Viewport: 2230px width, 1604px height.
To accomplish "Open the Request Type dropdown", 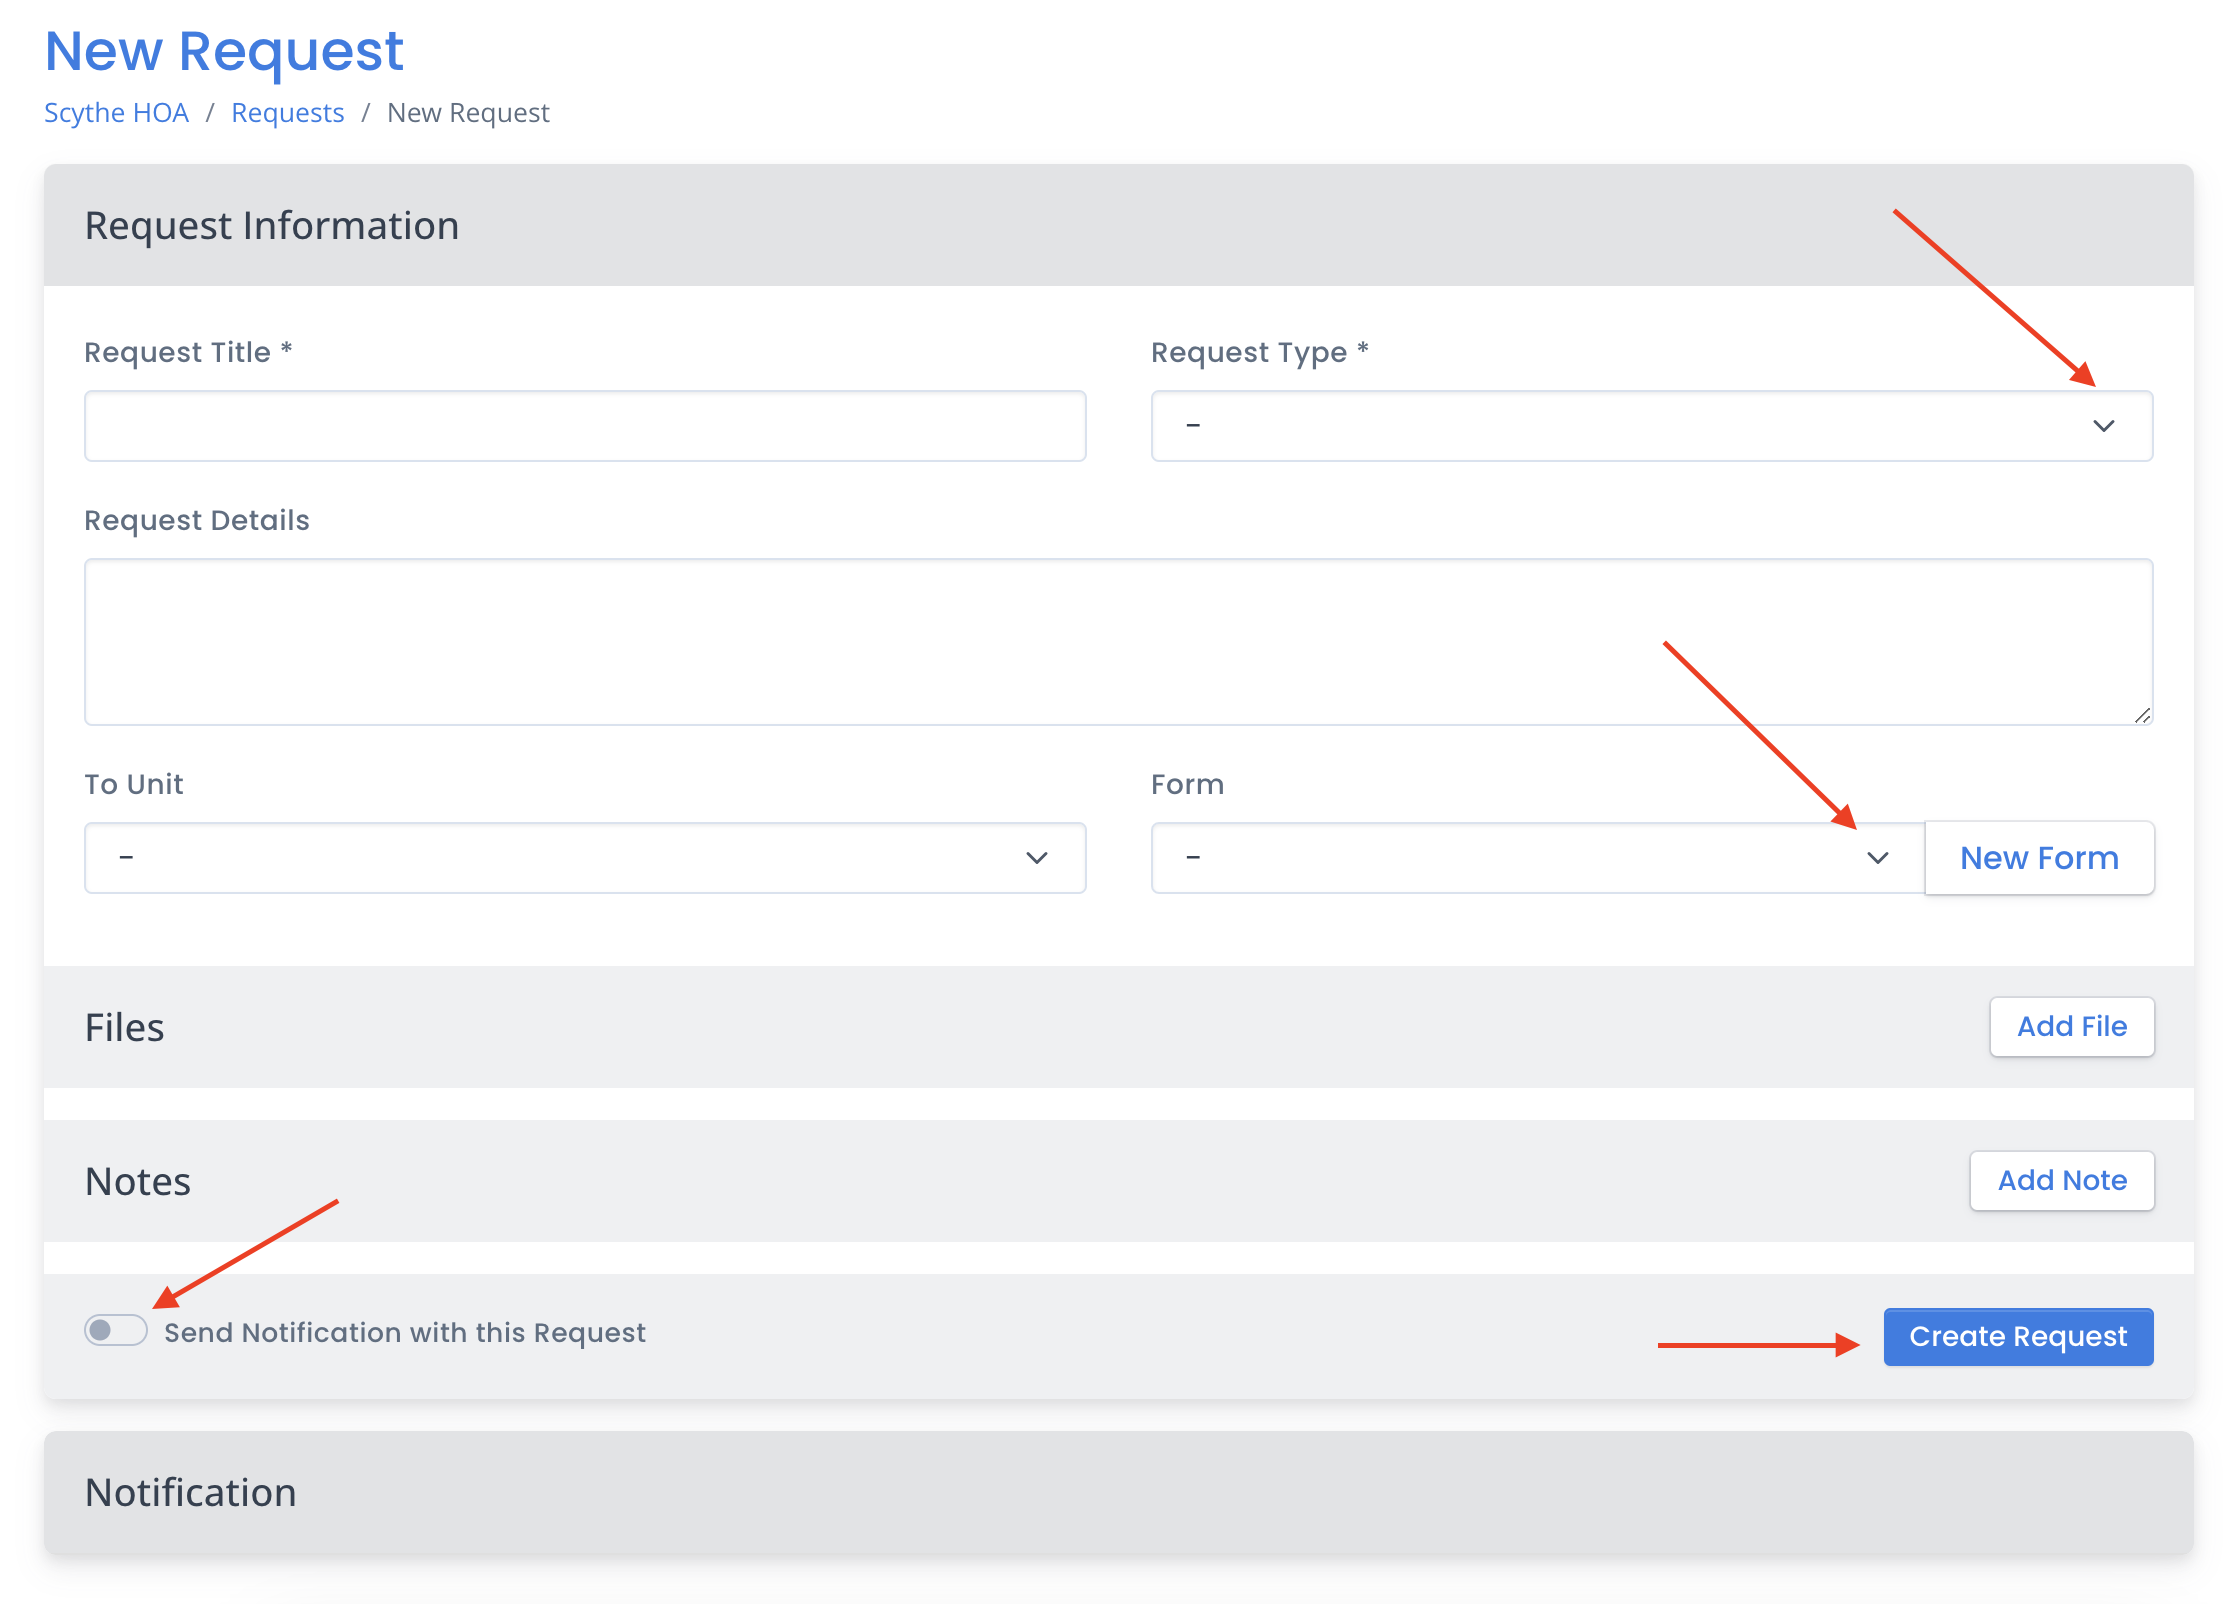I will [x=1652, y=426].
